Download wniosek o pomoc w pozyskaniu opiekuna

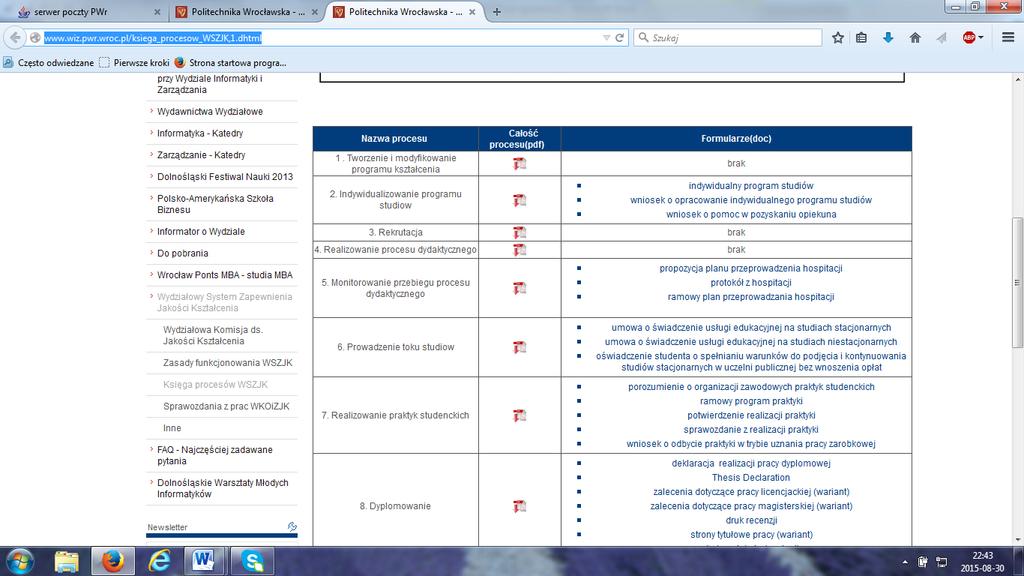[751, 214]
